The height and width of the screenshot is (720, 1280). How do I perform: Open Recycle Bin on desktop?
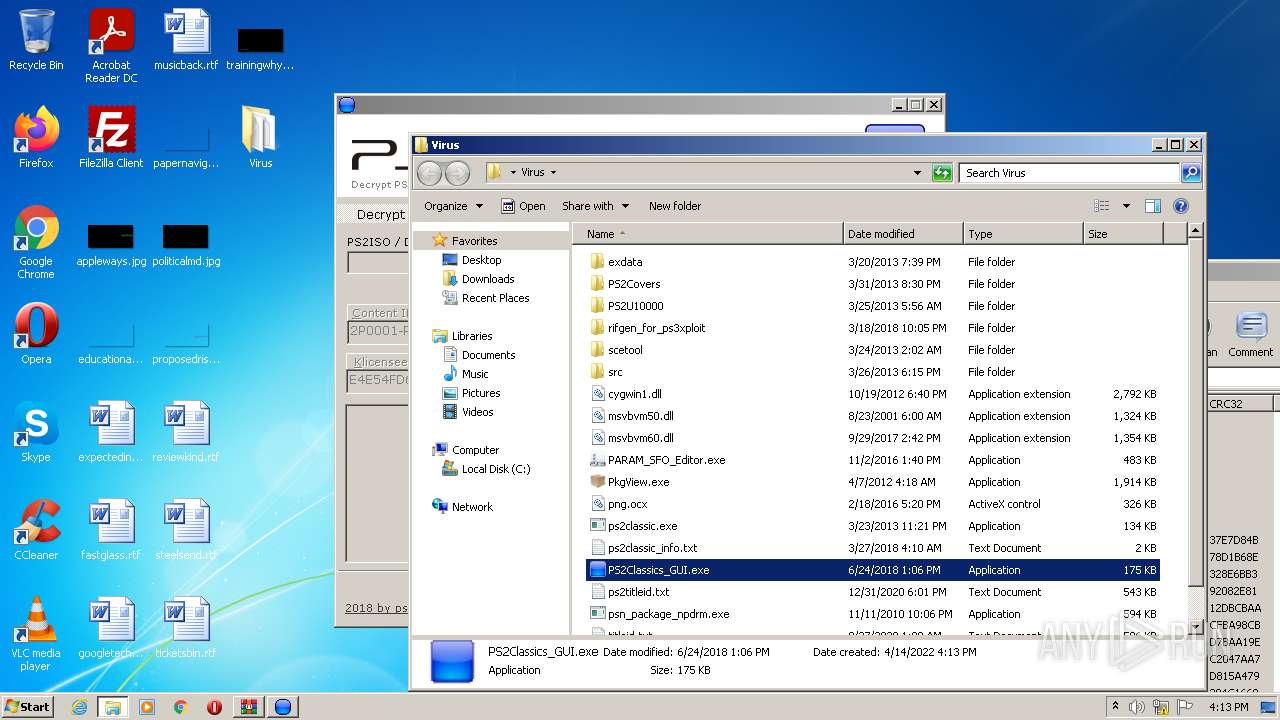click(x=36, y=40)
